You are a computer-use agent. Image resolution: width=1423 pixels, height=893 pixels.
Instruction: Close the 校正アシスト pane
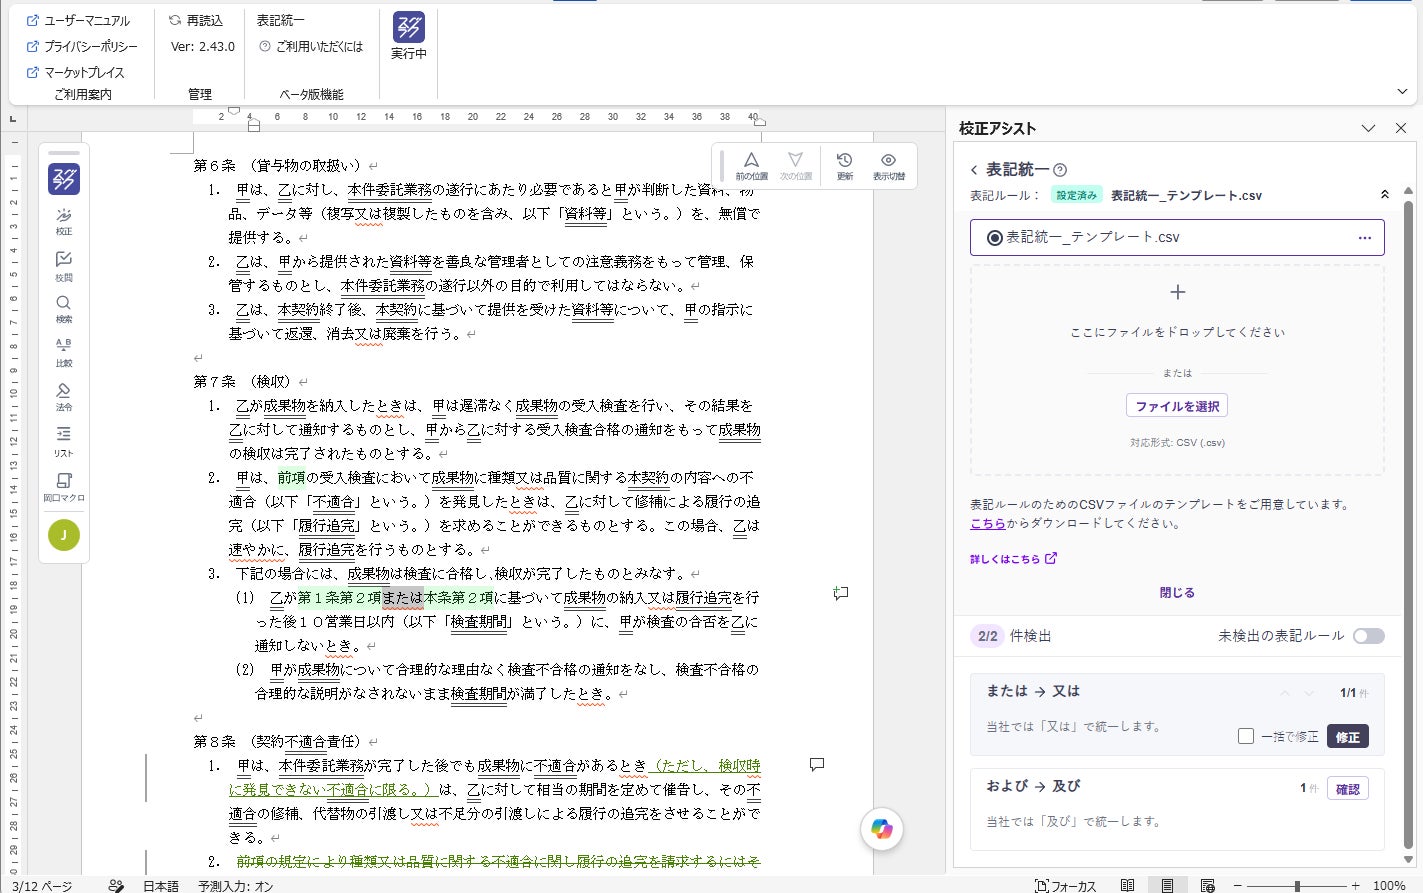click(x=1401, y=128)
